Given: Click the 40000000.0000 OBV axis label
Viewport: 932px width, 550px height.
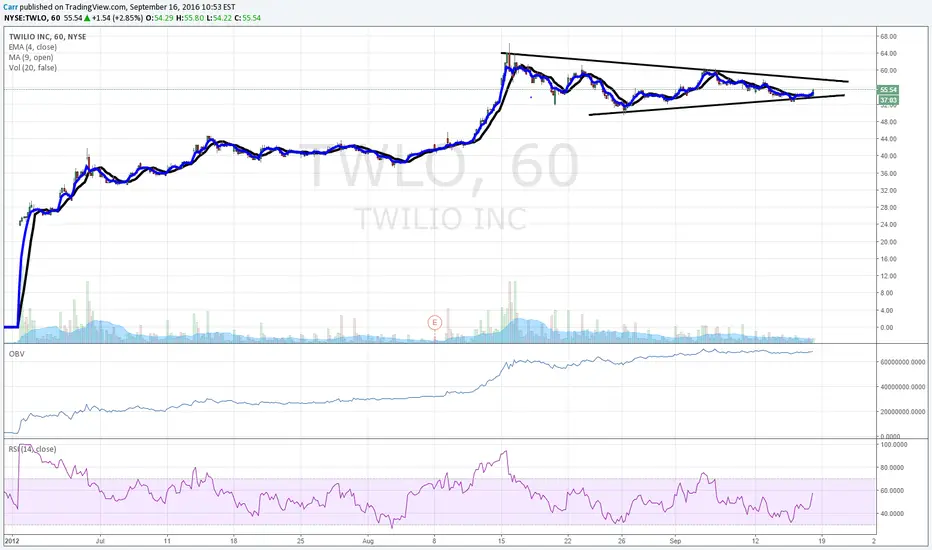Looking at the screenshot, I should pos(902,387).
